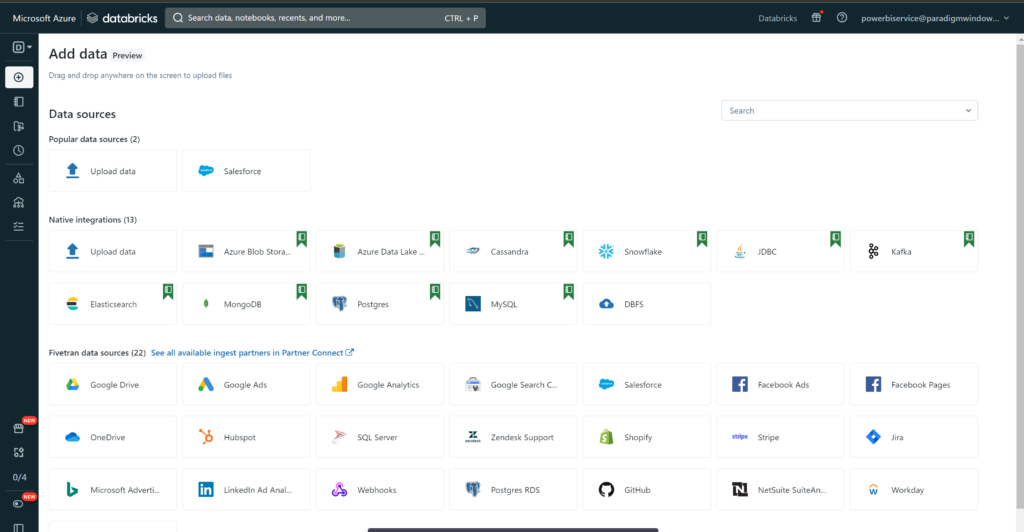The image size is (1024, 532).
Task: Select the GitHub source tile
Action: (647, 490)
